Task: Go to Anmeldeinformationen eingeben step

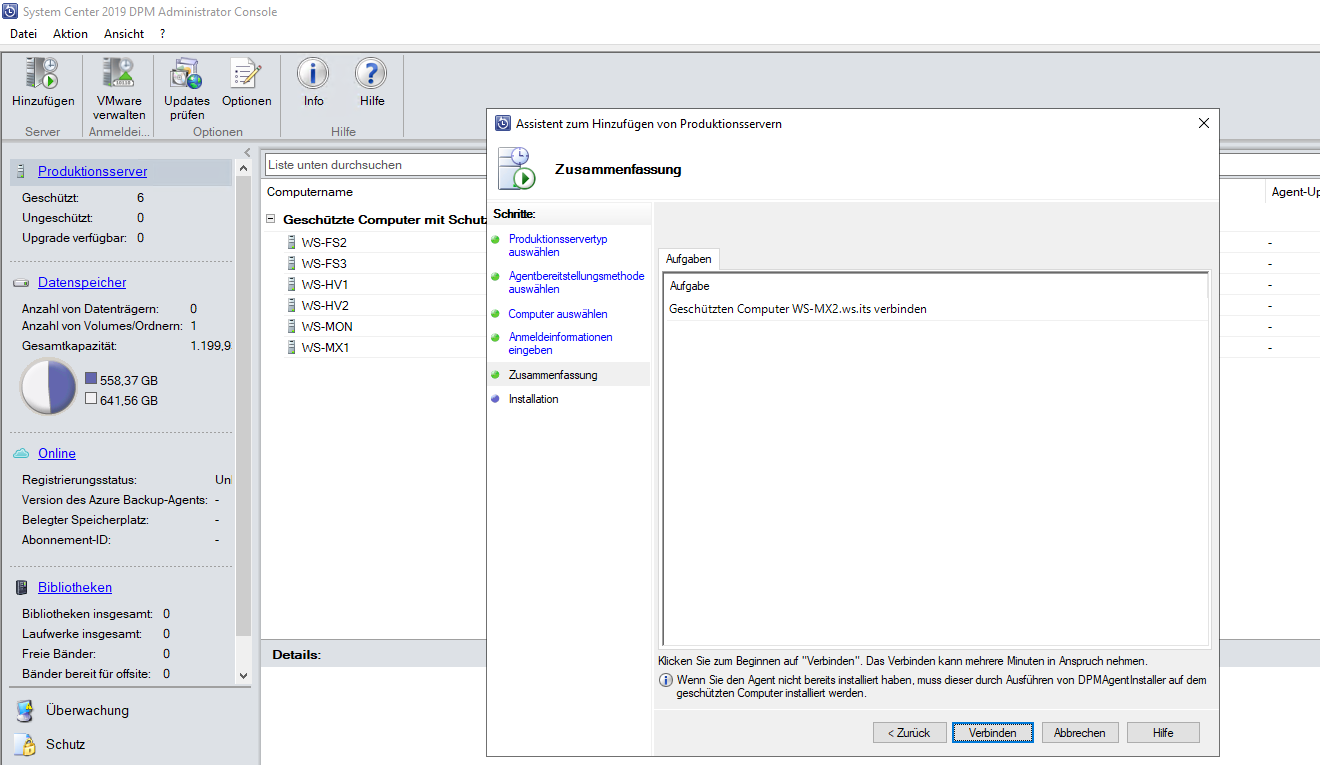Action: (x=560, y=344)
